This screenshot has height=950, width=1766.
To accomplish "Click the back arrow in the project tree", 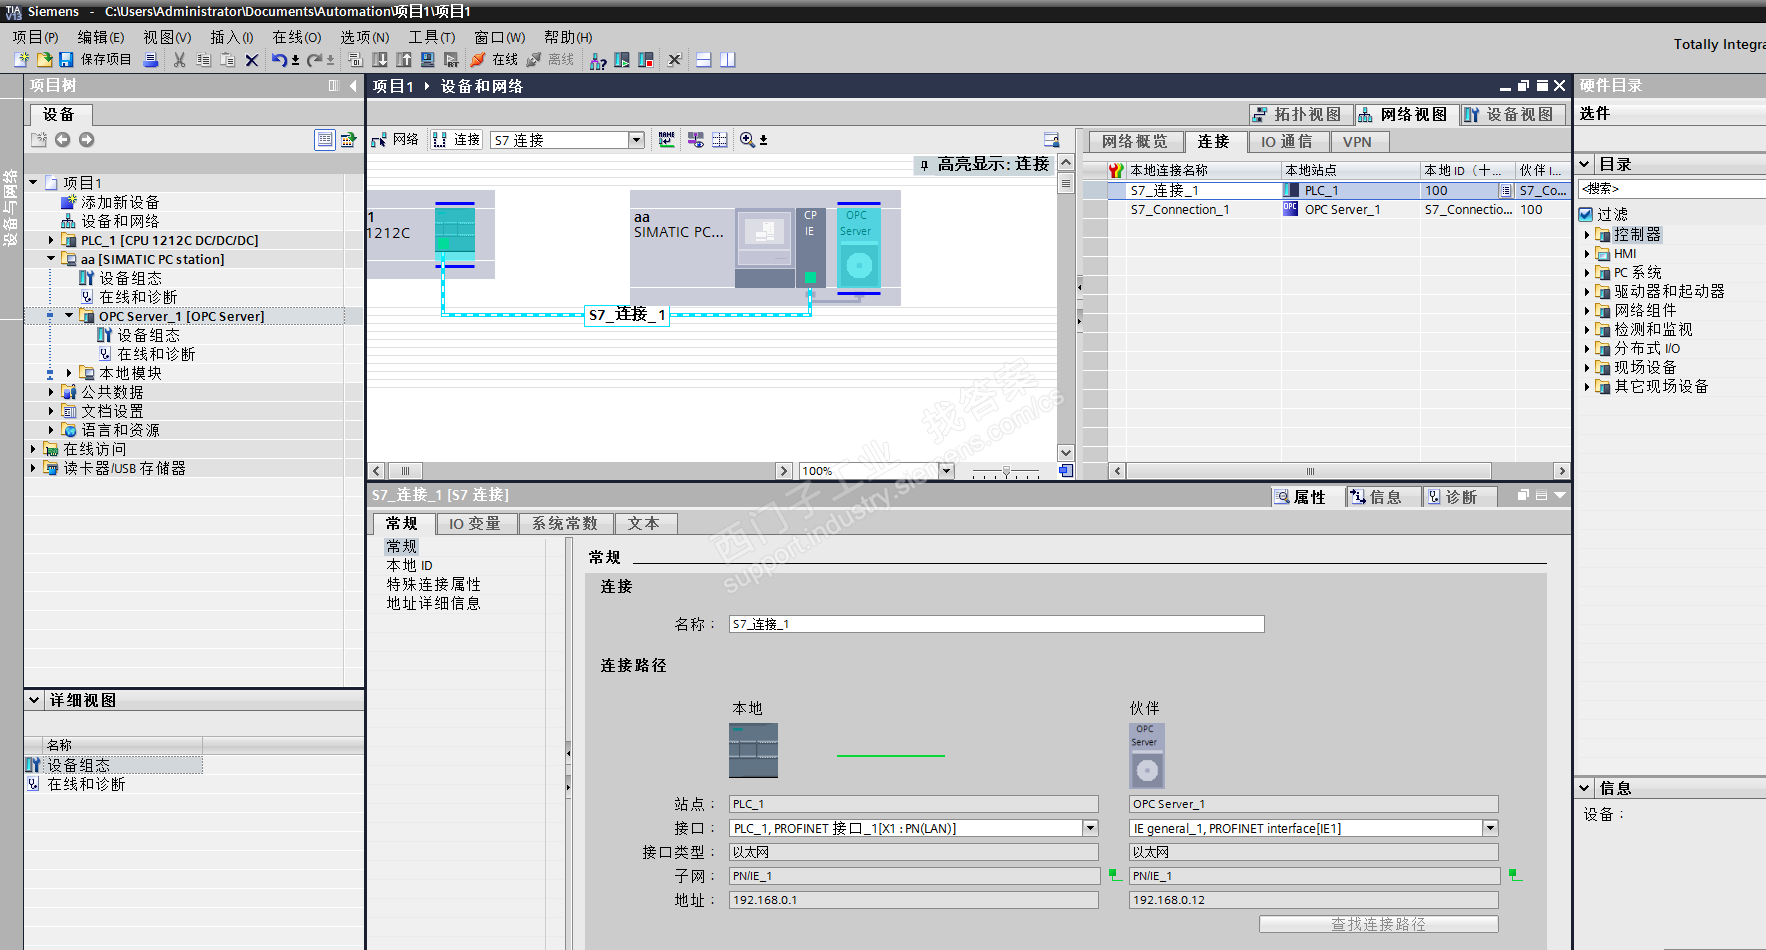I will point(62,140).
